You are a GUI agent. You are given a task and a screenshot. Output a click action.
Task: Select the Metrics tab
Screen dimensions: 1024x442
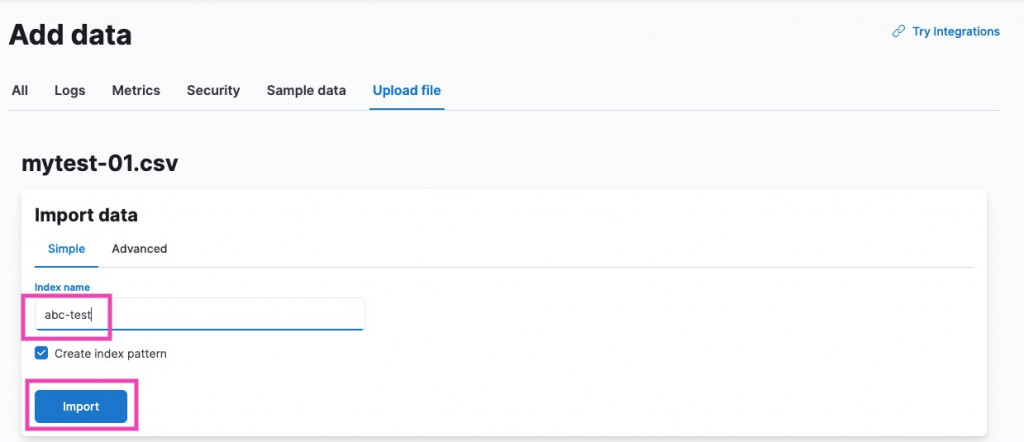pyautogui.click(x=136, y=90)
